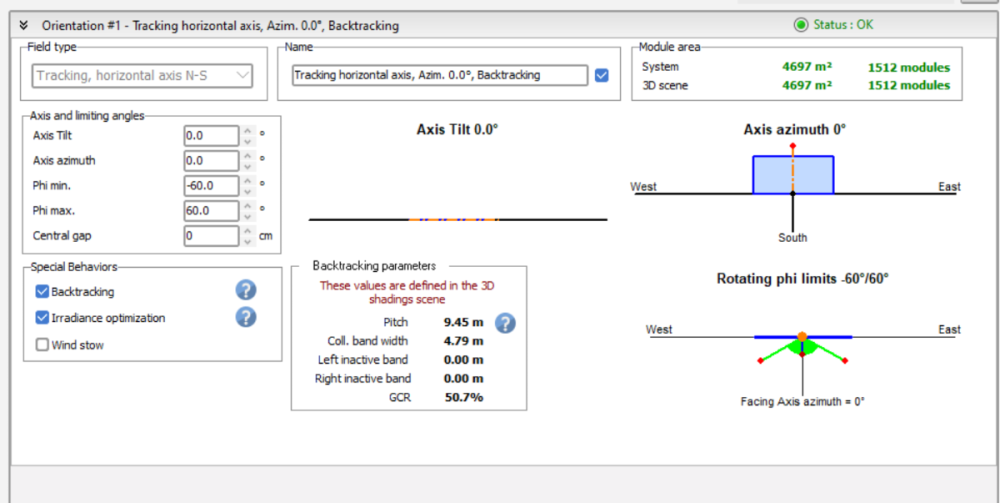
Task: Click the Right inactive band label
Action: (363, 379)
